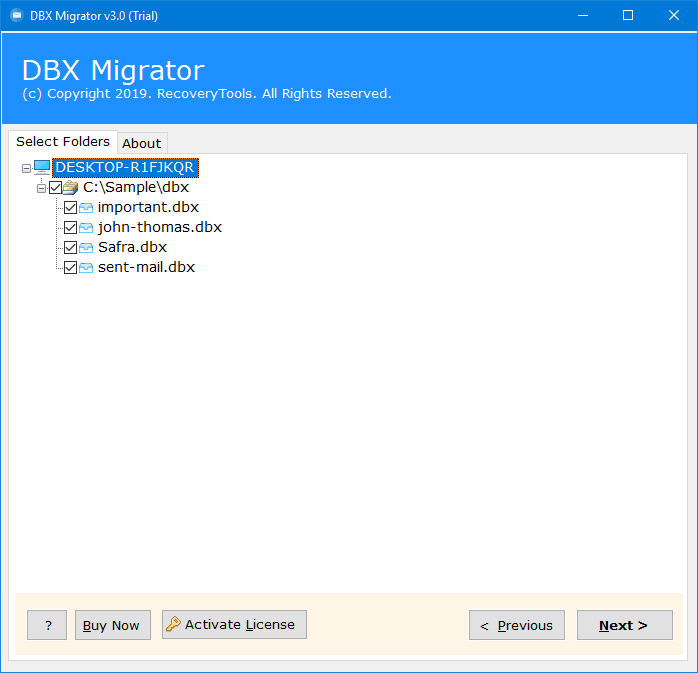Screen dimensions: 698x673
Task: Uncheck the important.dbx checkbox
Action: tap(71, 207)
